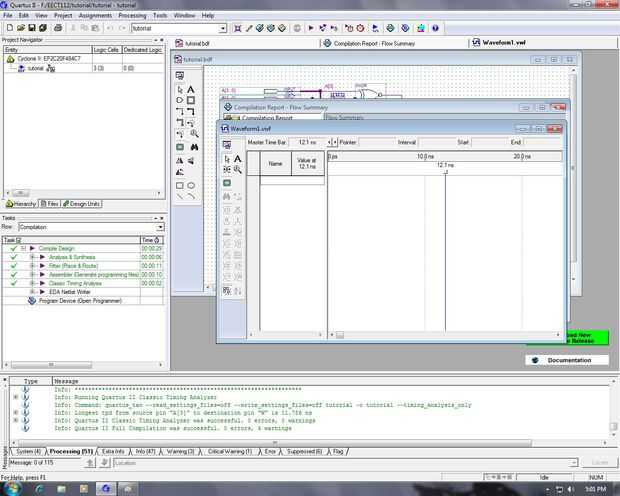Screen dimensions: 620x496
Task: Click the message Location input field
Action: (x=346, y=462)
